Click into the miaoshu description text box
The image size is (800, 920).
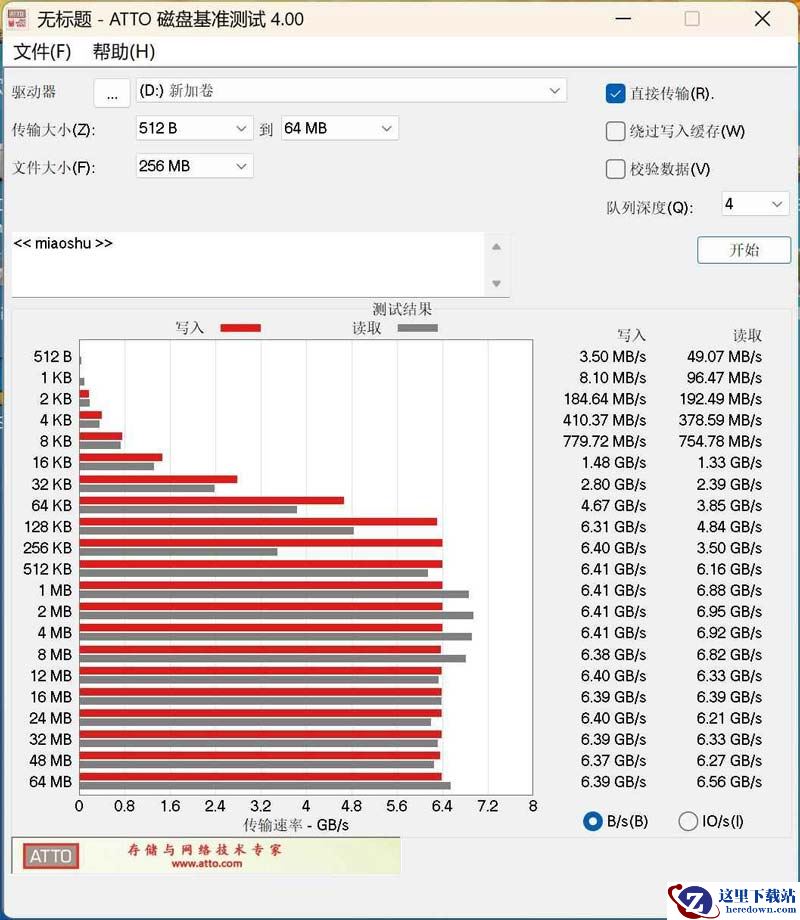(248, 264)
